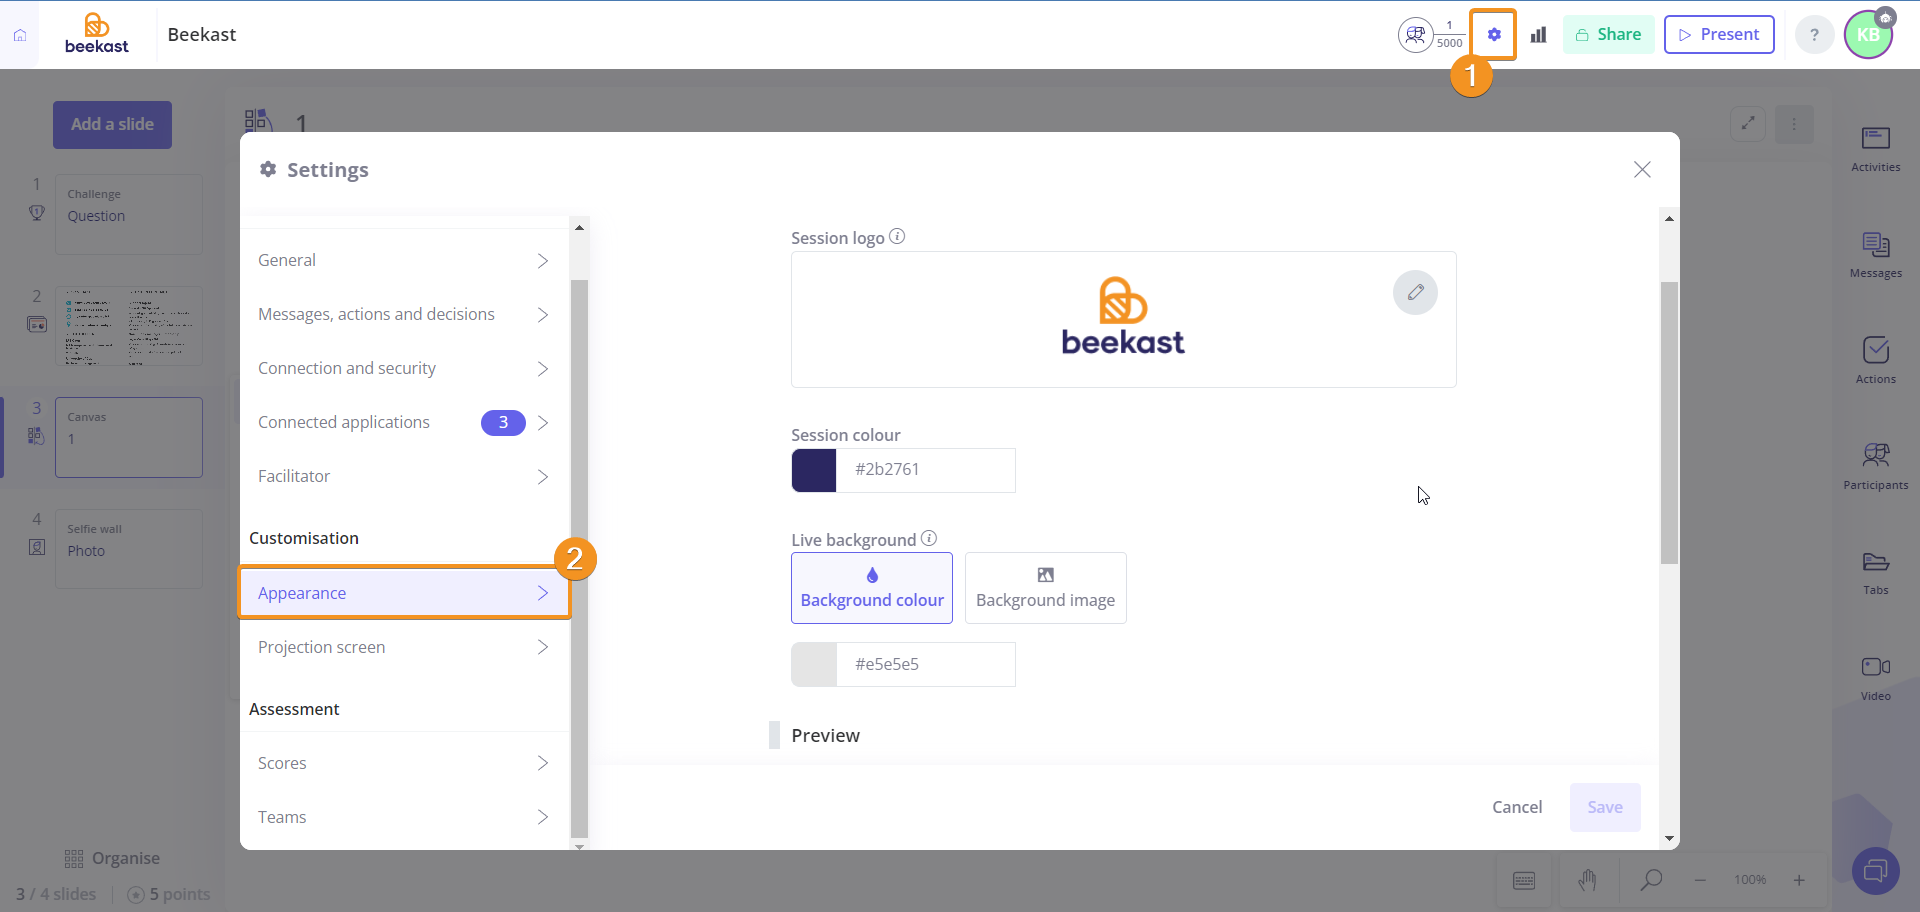Click the session logo preview image
Image resolution: width=1920 pixels, height=912 pixels.
[1123, 317]
